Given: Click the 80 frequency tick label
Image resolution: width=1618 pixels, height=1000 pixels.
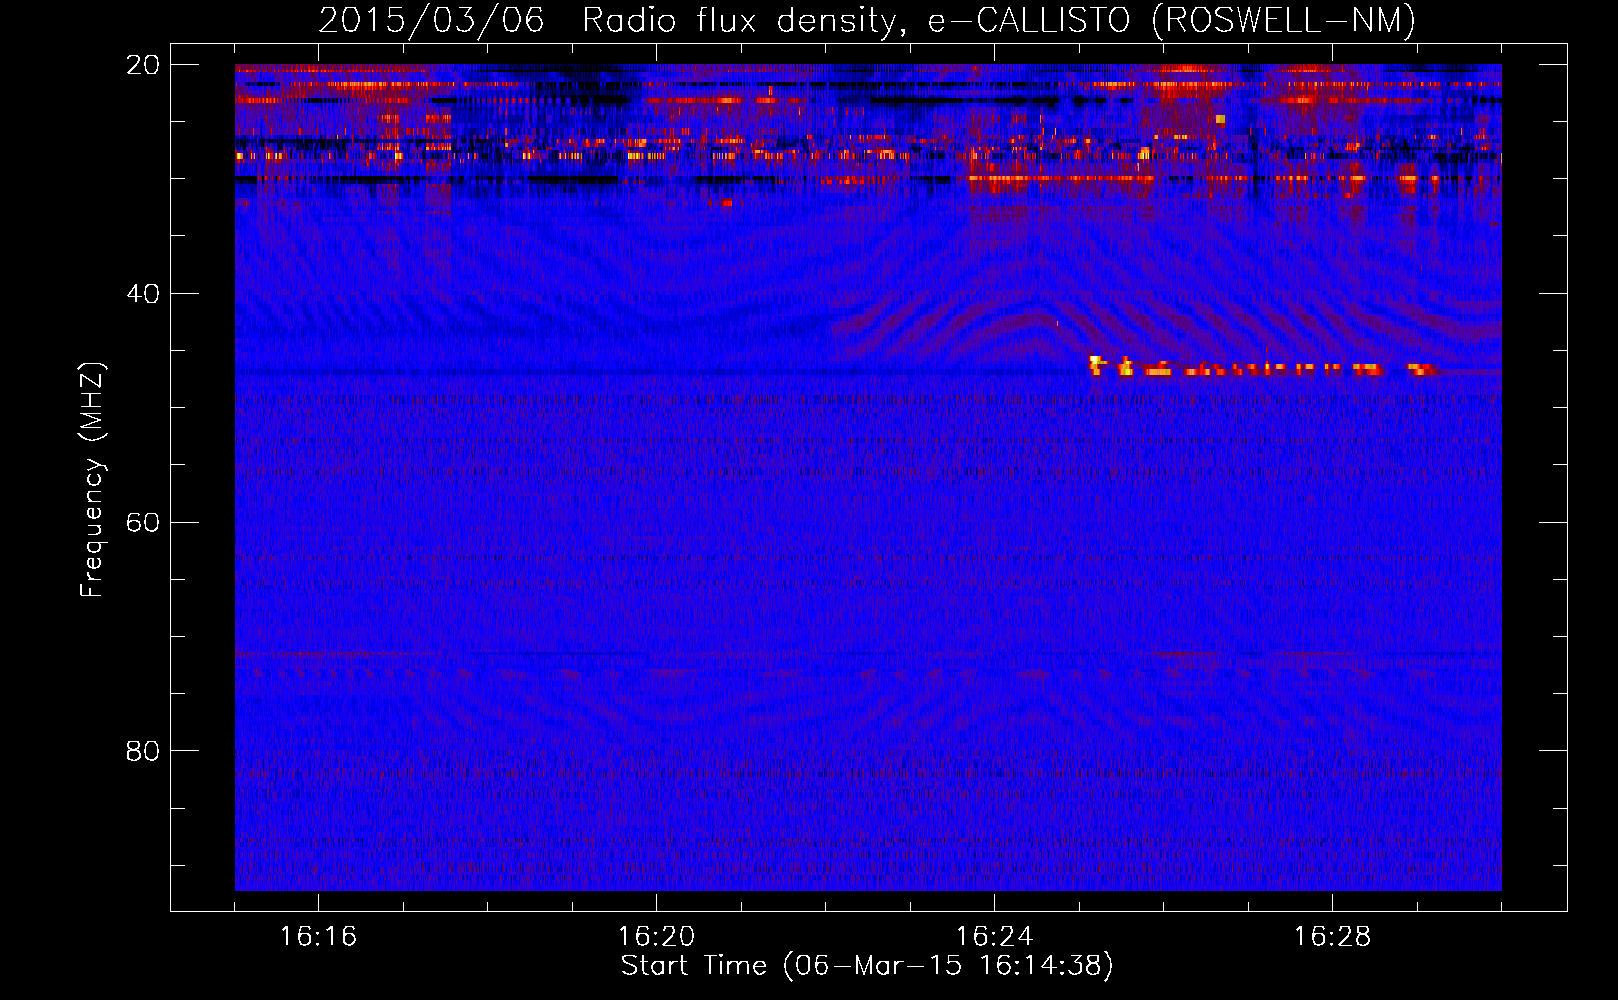Looking at the screenshot, I should tap(142, 751).
